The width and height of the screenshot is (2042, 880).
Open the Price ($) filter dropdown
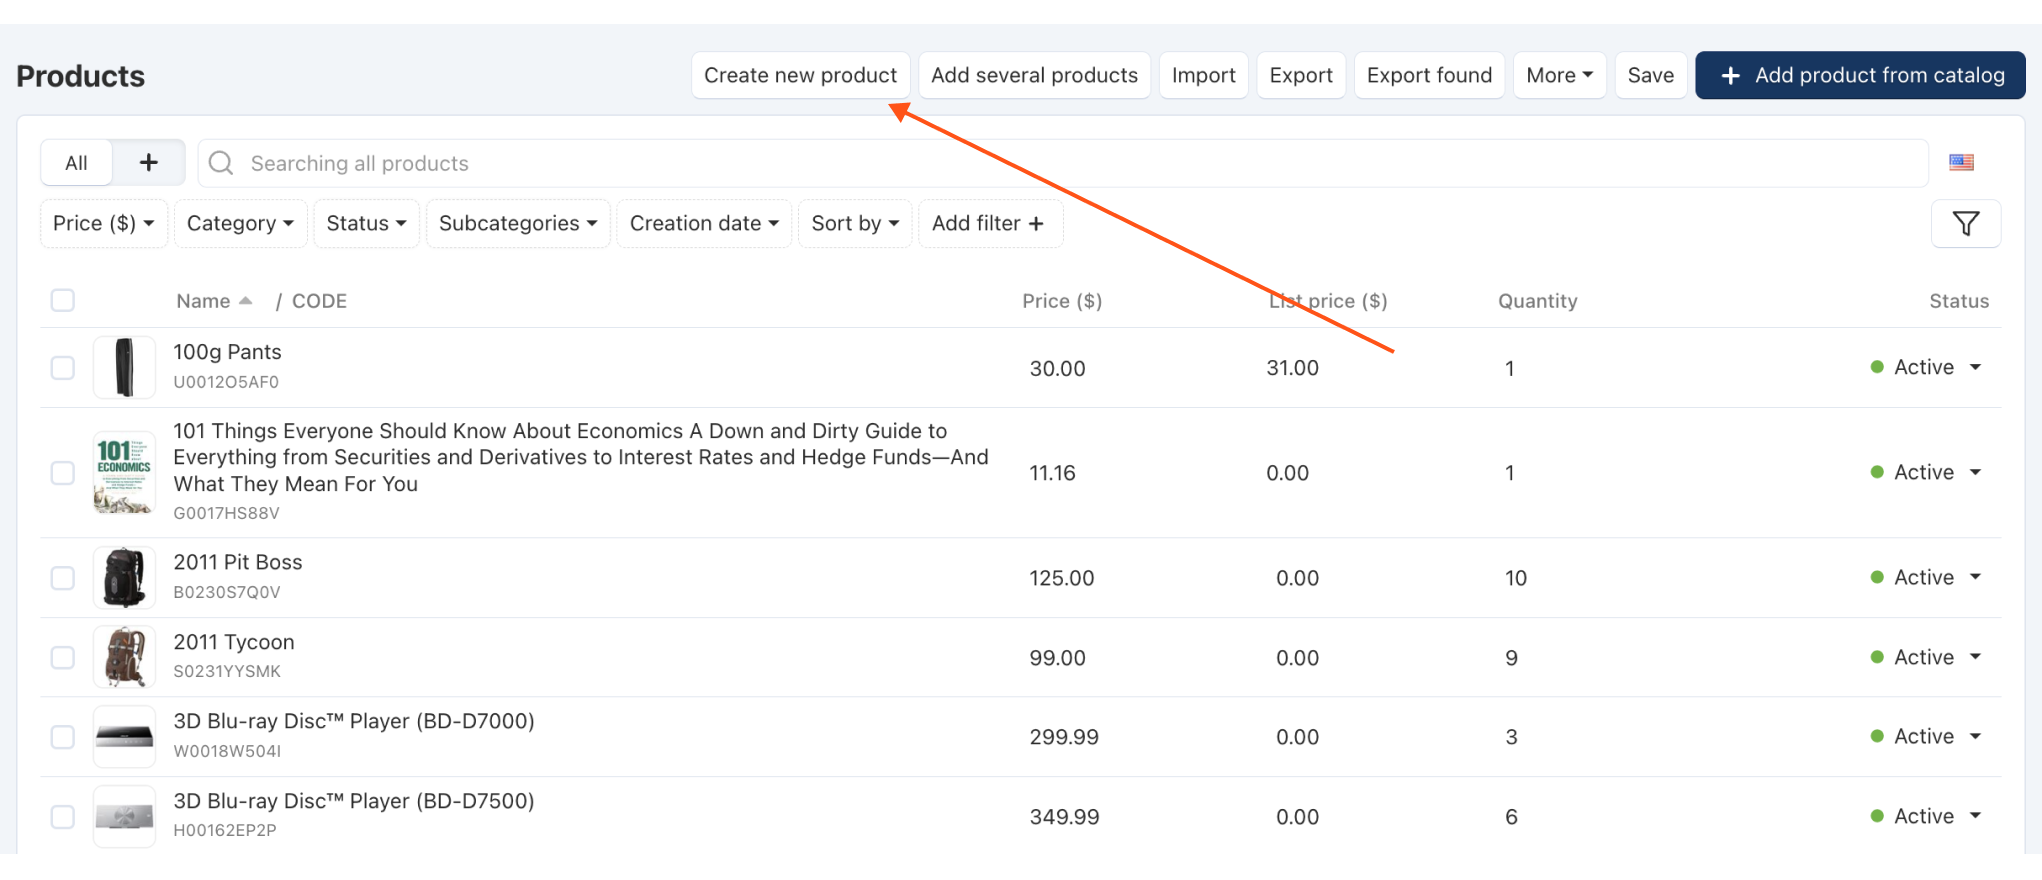pyautogui.click(x=103, y=223)
